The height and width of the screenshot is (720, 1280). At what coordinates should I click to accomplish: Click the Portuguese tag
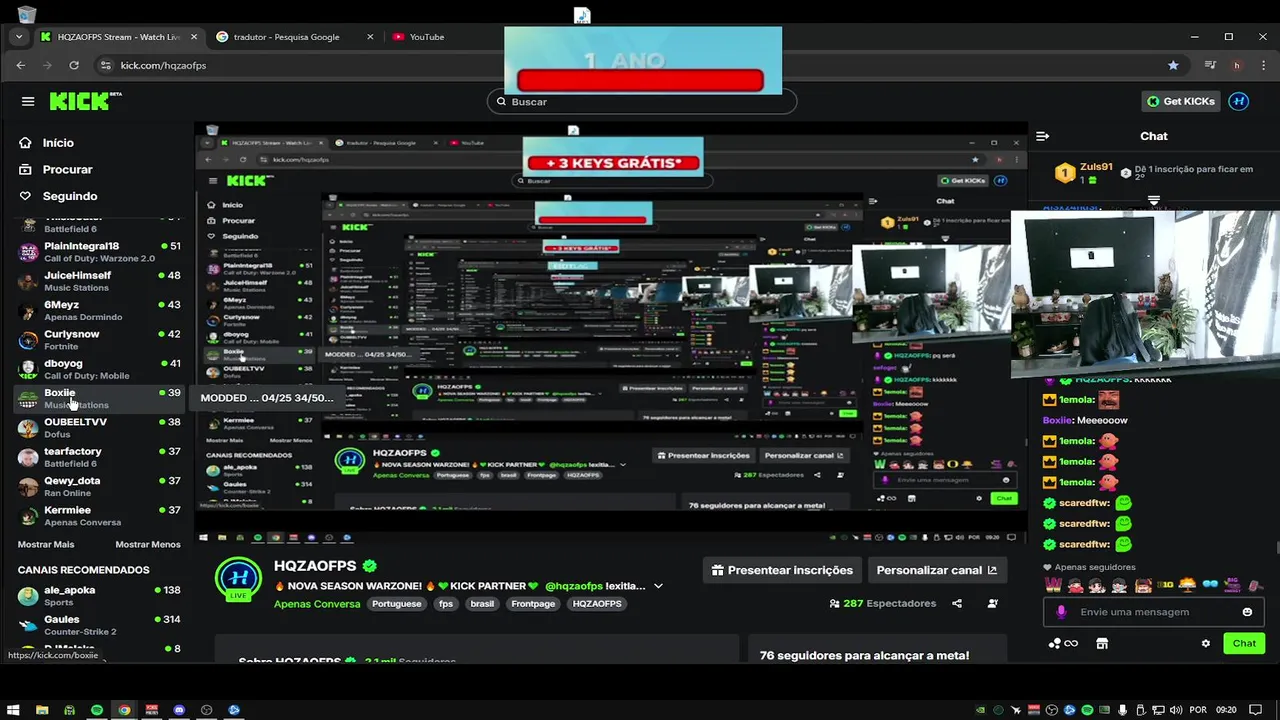point(397,604)
